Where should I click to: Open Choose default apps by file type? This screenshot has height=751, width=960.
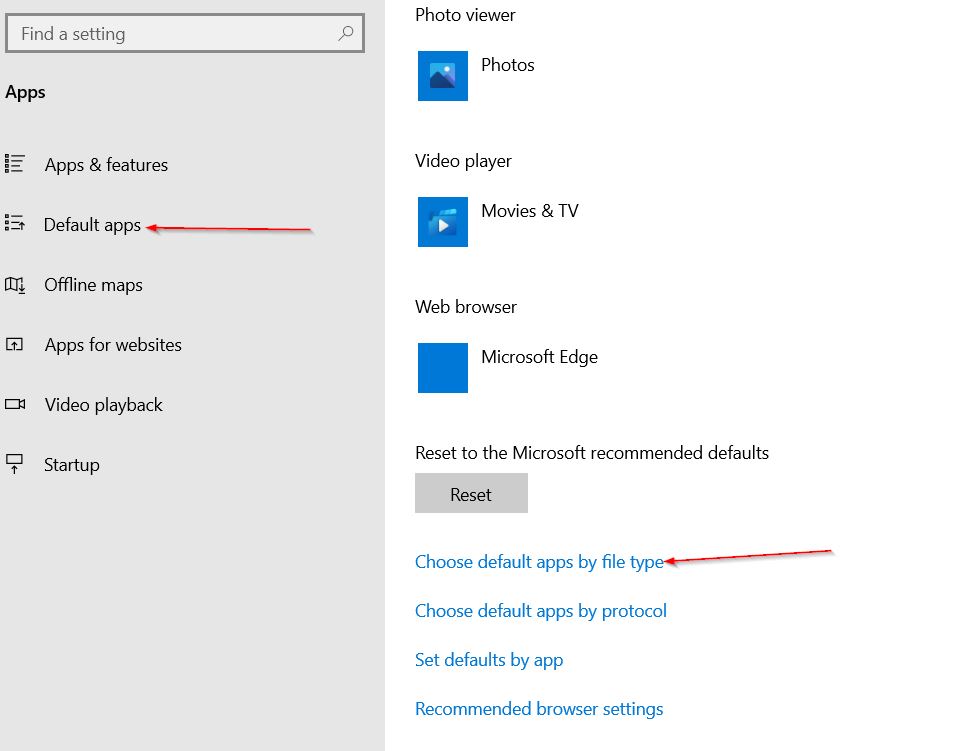click(x=539, y=562)
